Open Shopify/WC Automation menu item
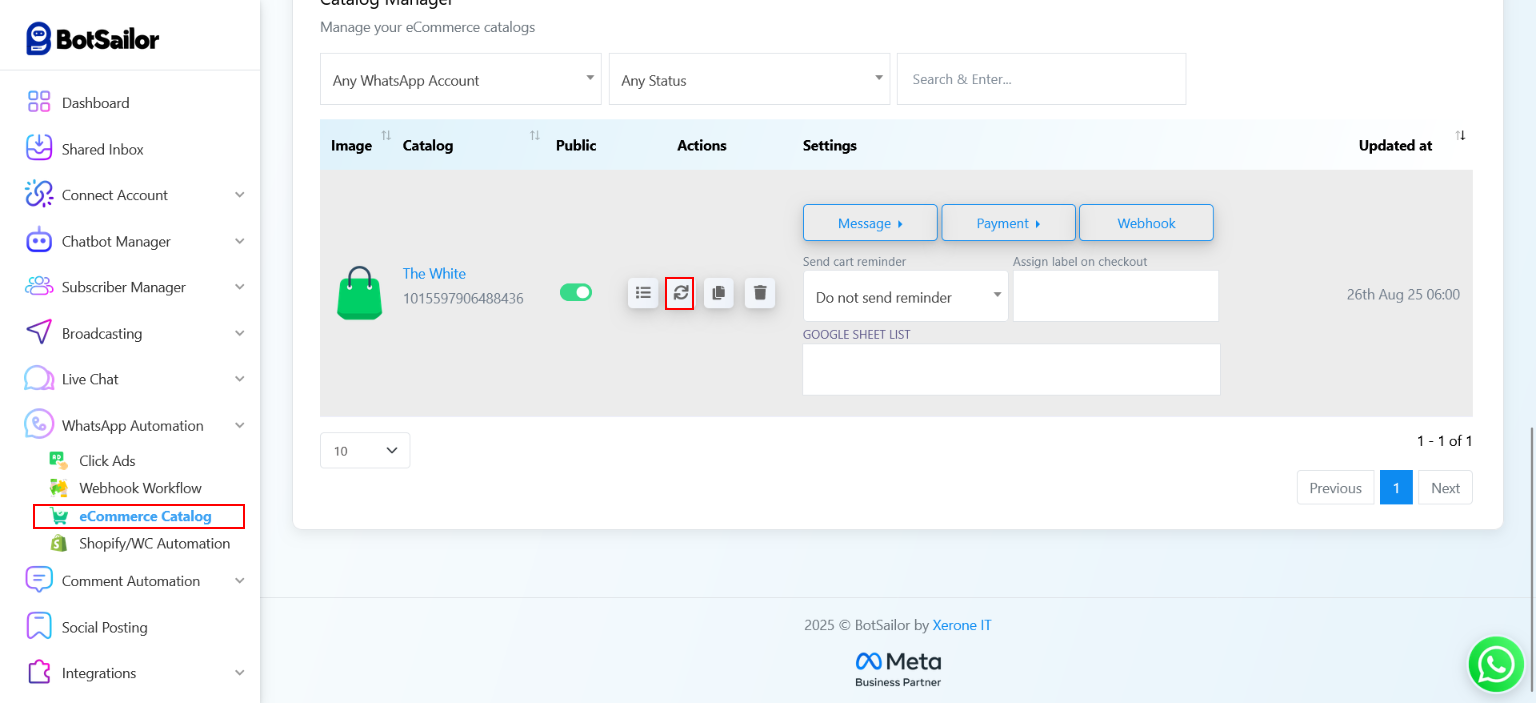The image size is (1536, 703). 155,543
